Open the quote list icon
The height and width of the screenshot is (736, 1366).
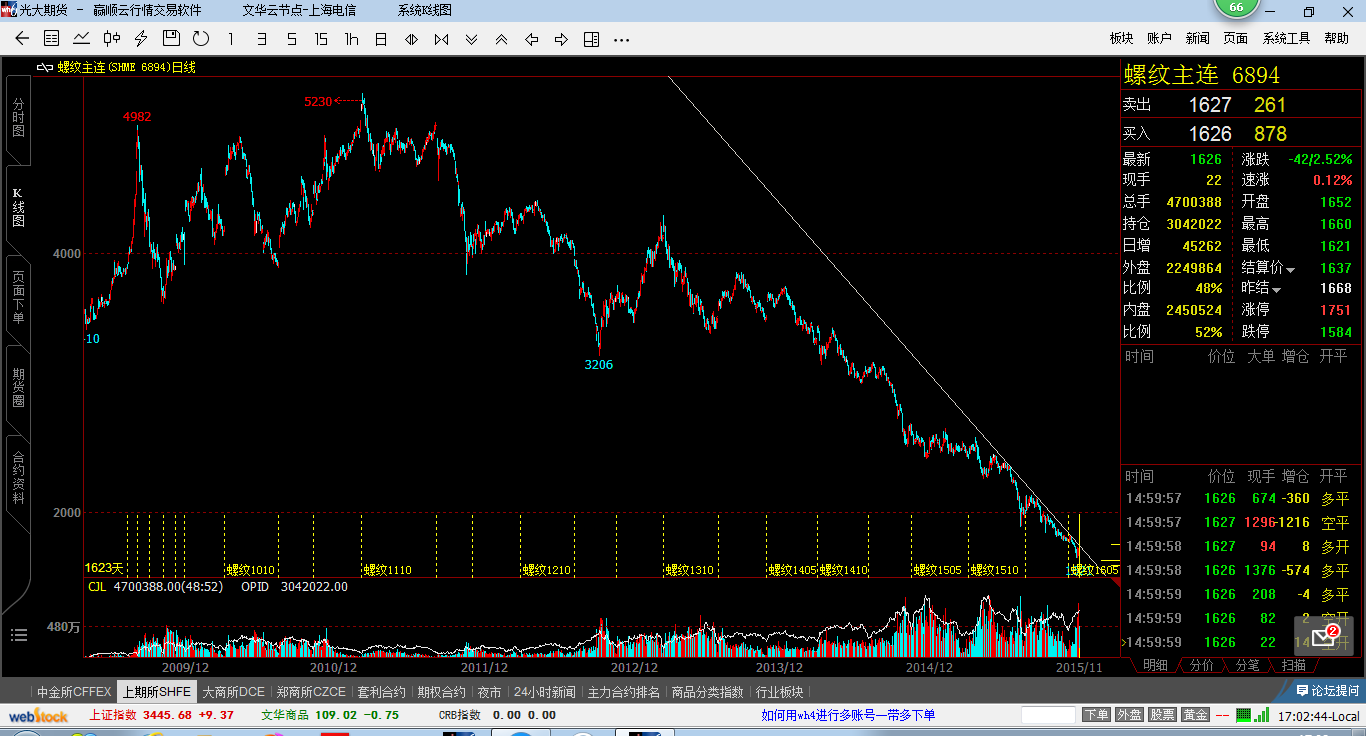click(x=52, y=39)
